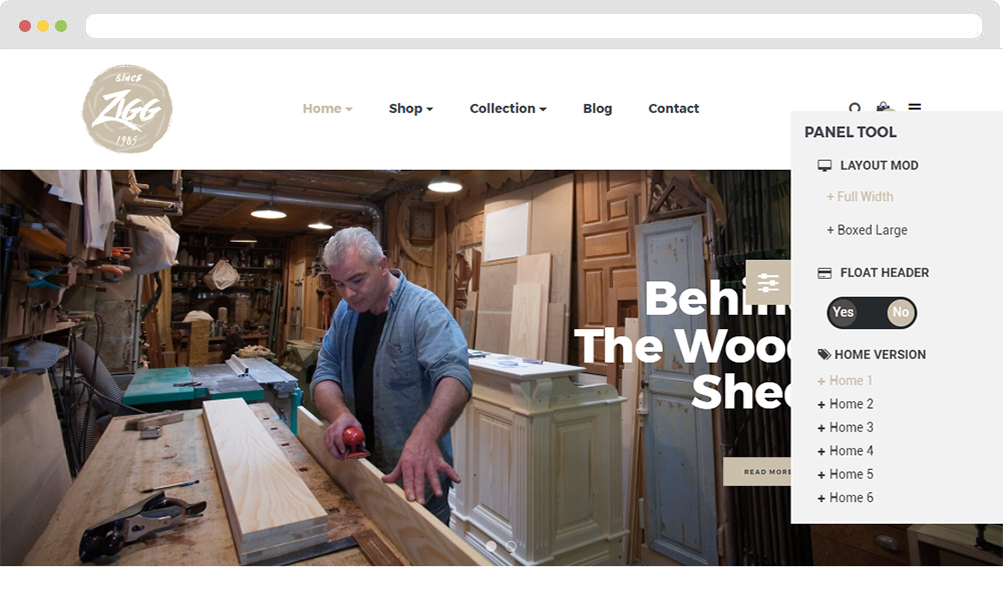Go to the Blog page
Screen dimensions: 1003x600
(x=597, y=109)
